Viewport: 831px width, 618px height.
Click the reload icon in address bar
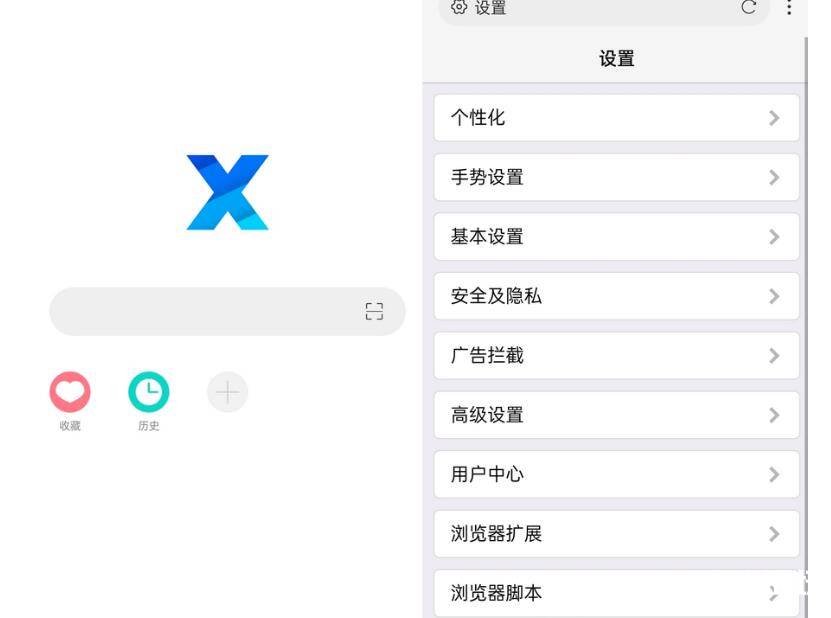(x=748, y=7)
